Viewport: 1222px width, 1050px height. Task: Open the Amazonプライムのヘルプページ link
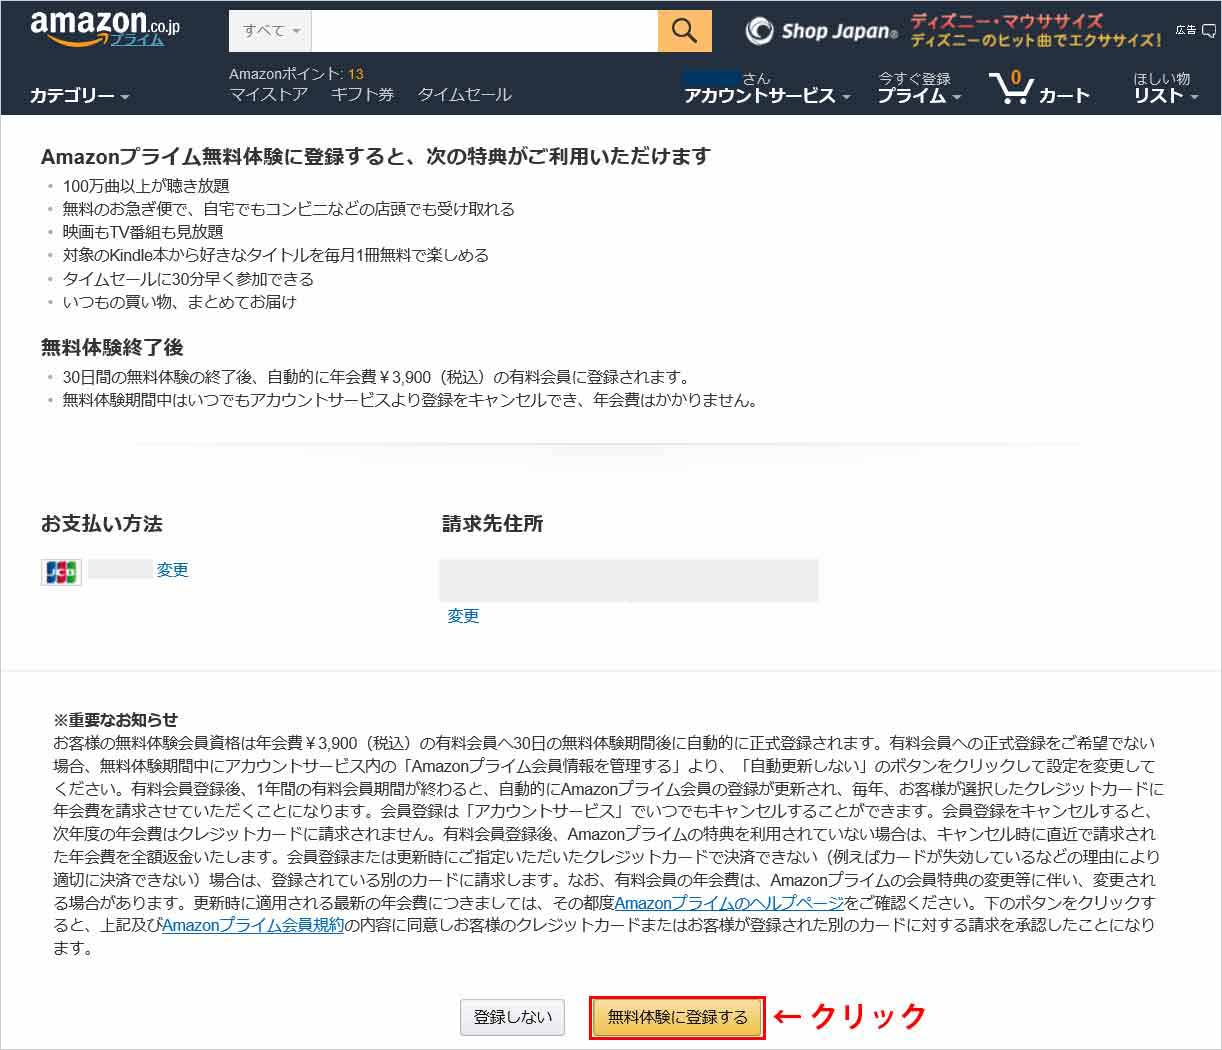coord(729,903)
